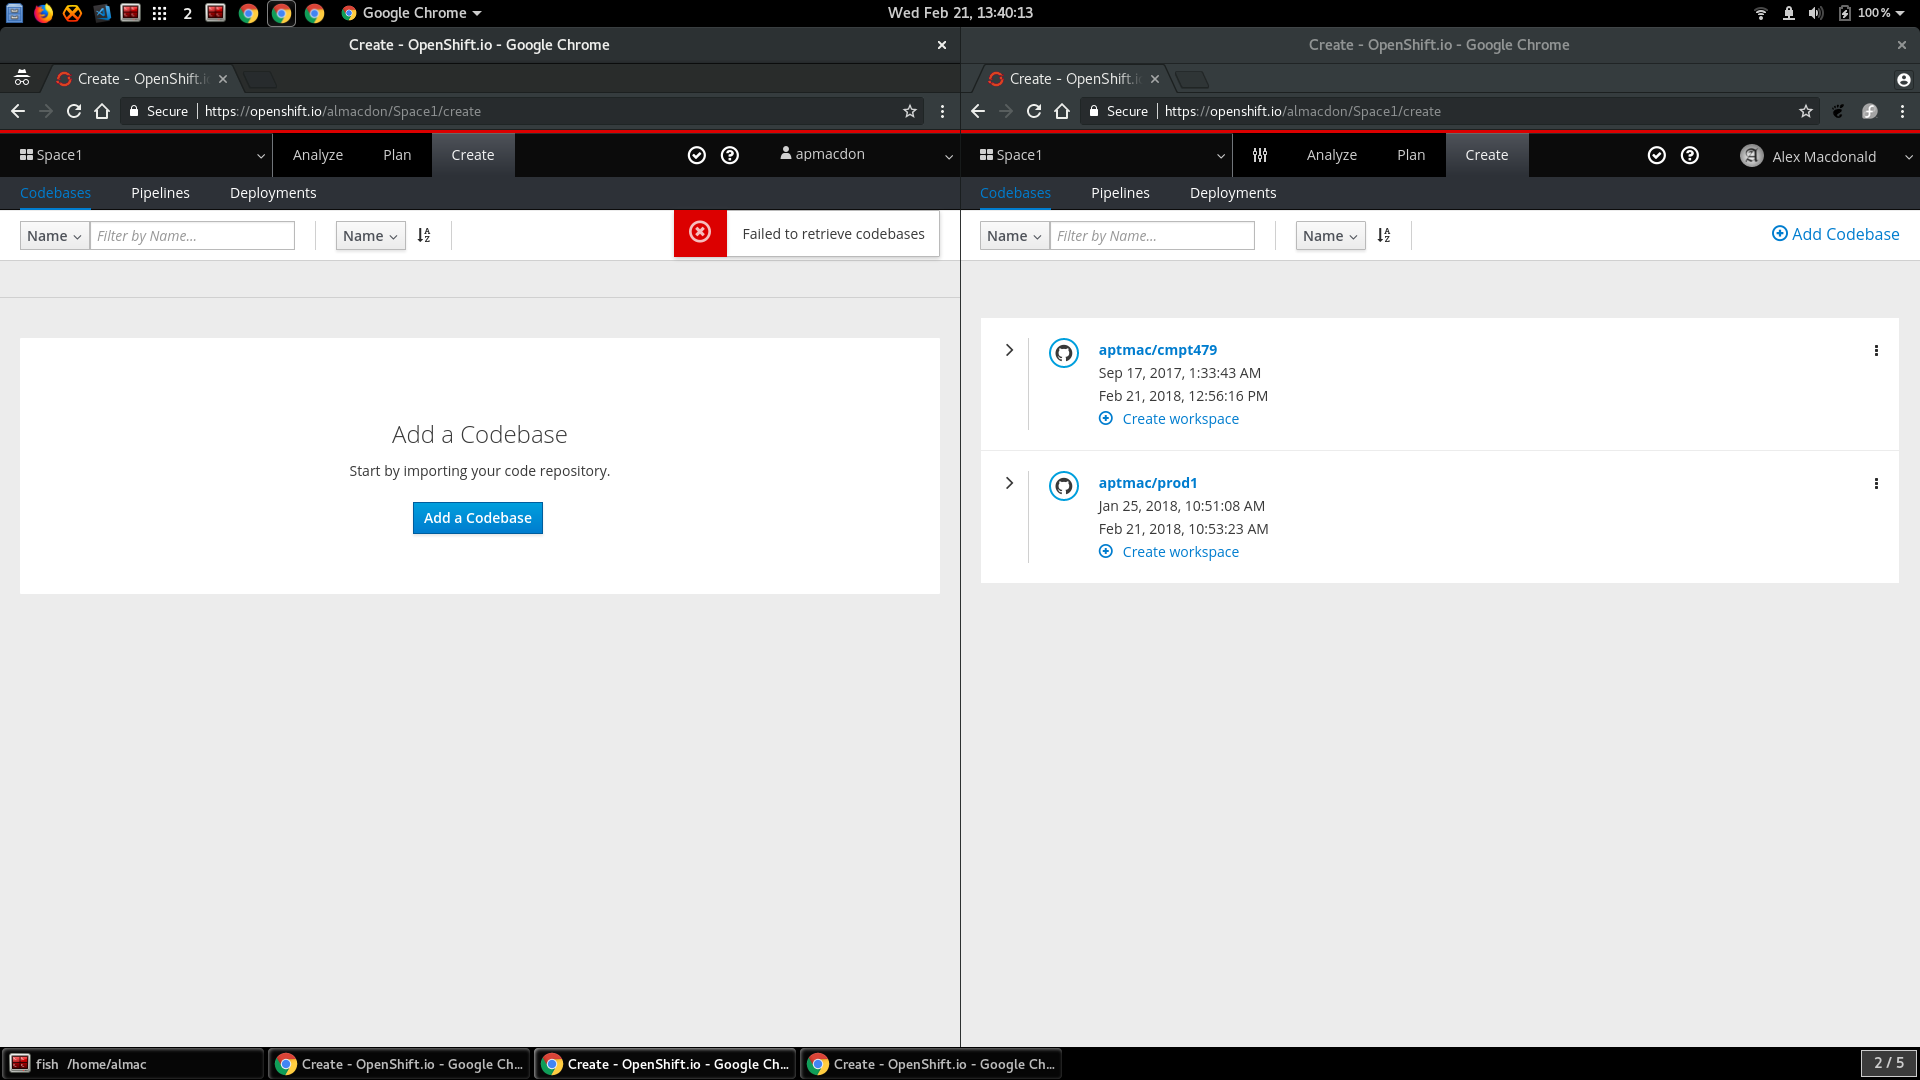Click the A-Z sort icon in right pane
Screen dimensions: 1920x1080
pos(1384,235)
